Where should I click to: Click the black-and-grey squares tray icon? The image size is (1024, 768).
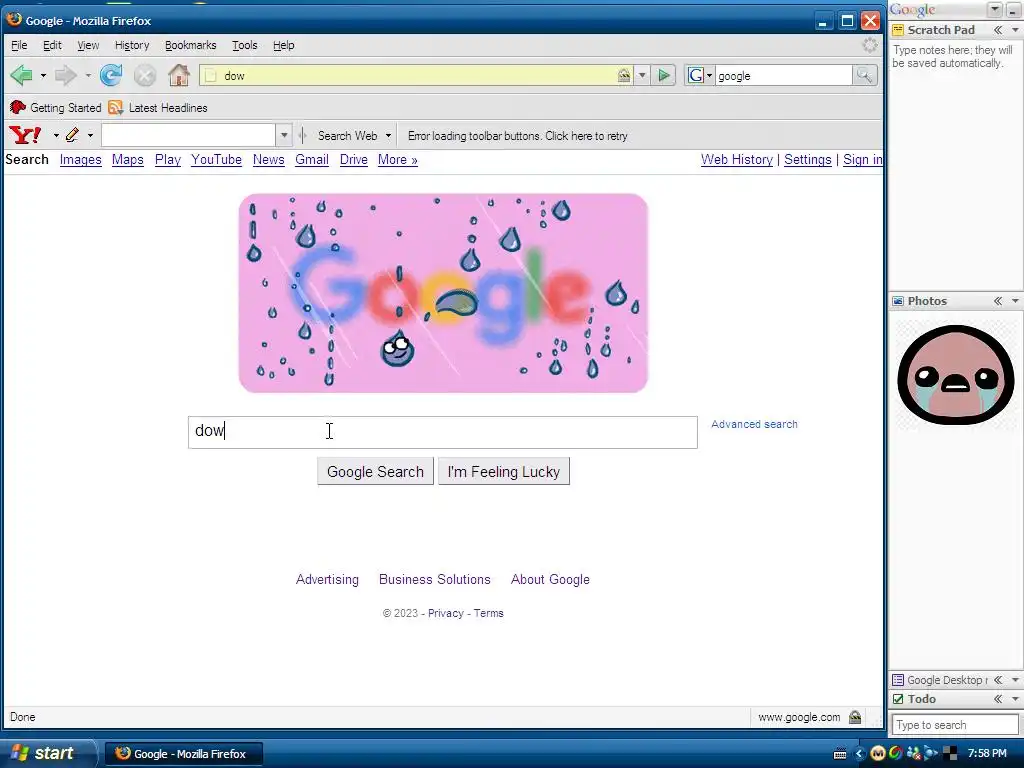click(x=950, y=754)
